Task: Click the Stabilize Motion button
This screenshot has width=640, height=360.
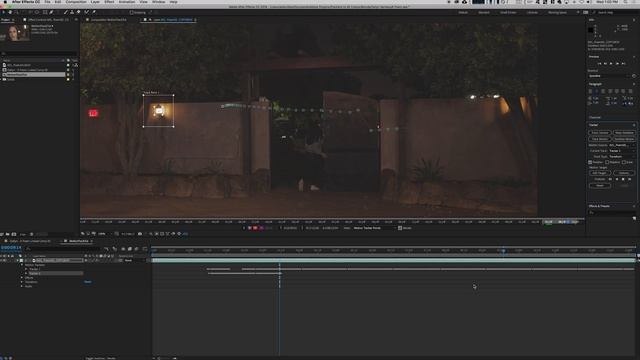Action: coord(624,139)
